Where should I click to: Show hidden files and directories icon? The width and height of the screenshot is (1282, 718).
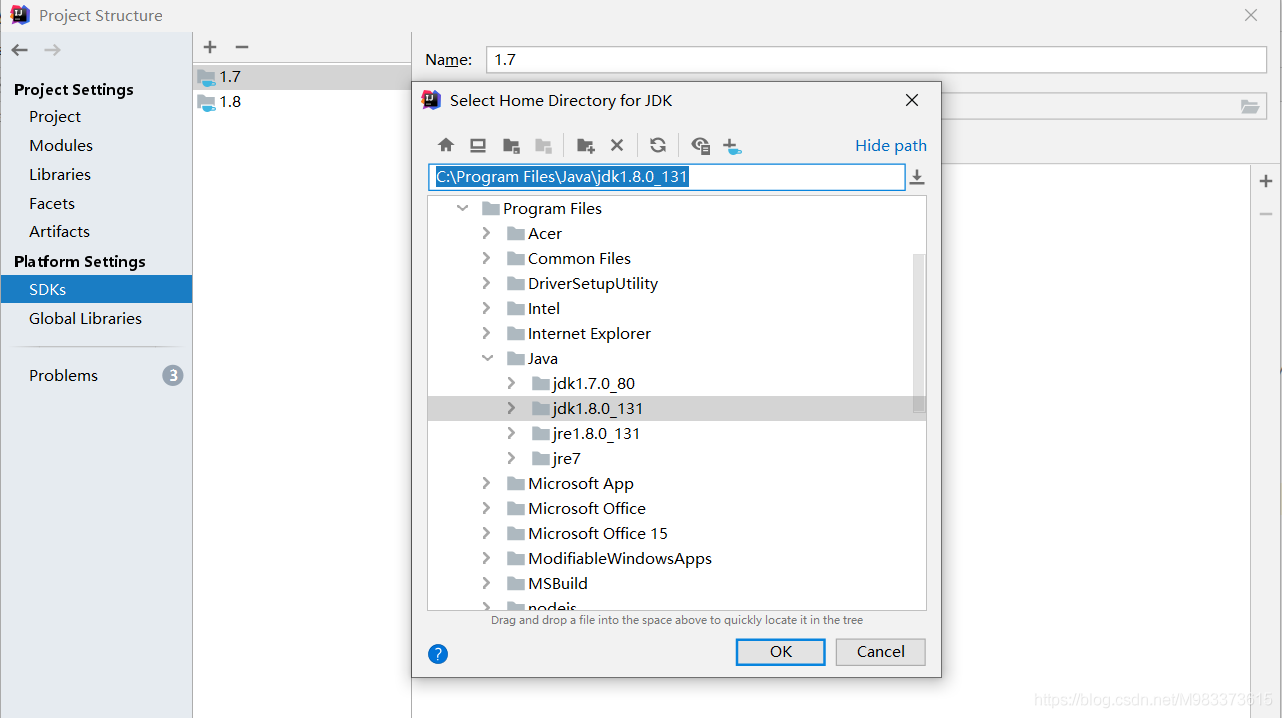pos(700,146)
